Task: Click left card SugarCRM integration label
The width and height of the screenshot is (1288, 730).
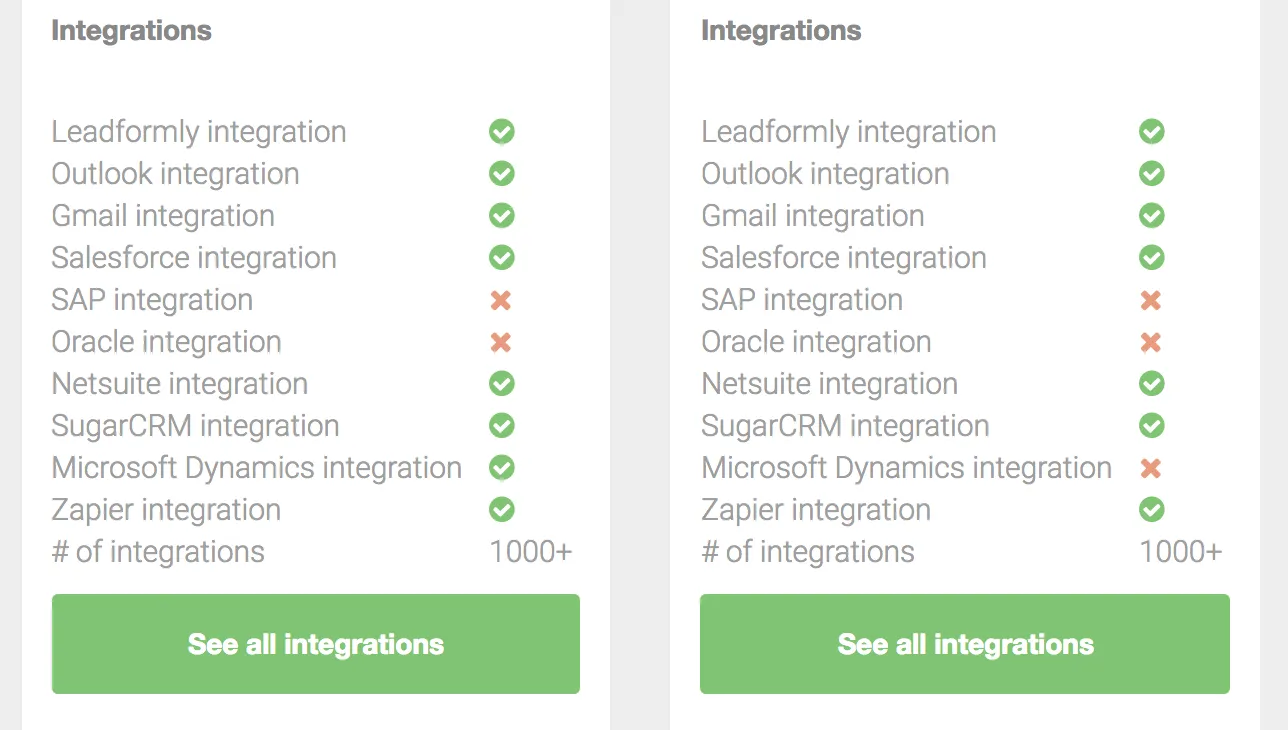Action: 195,426
